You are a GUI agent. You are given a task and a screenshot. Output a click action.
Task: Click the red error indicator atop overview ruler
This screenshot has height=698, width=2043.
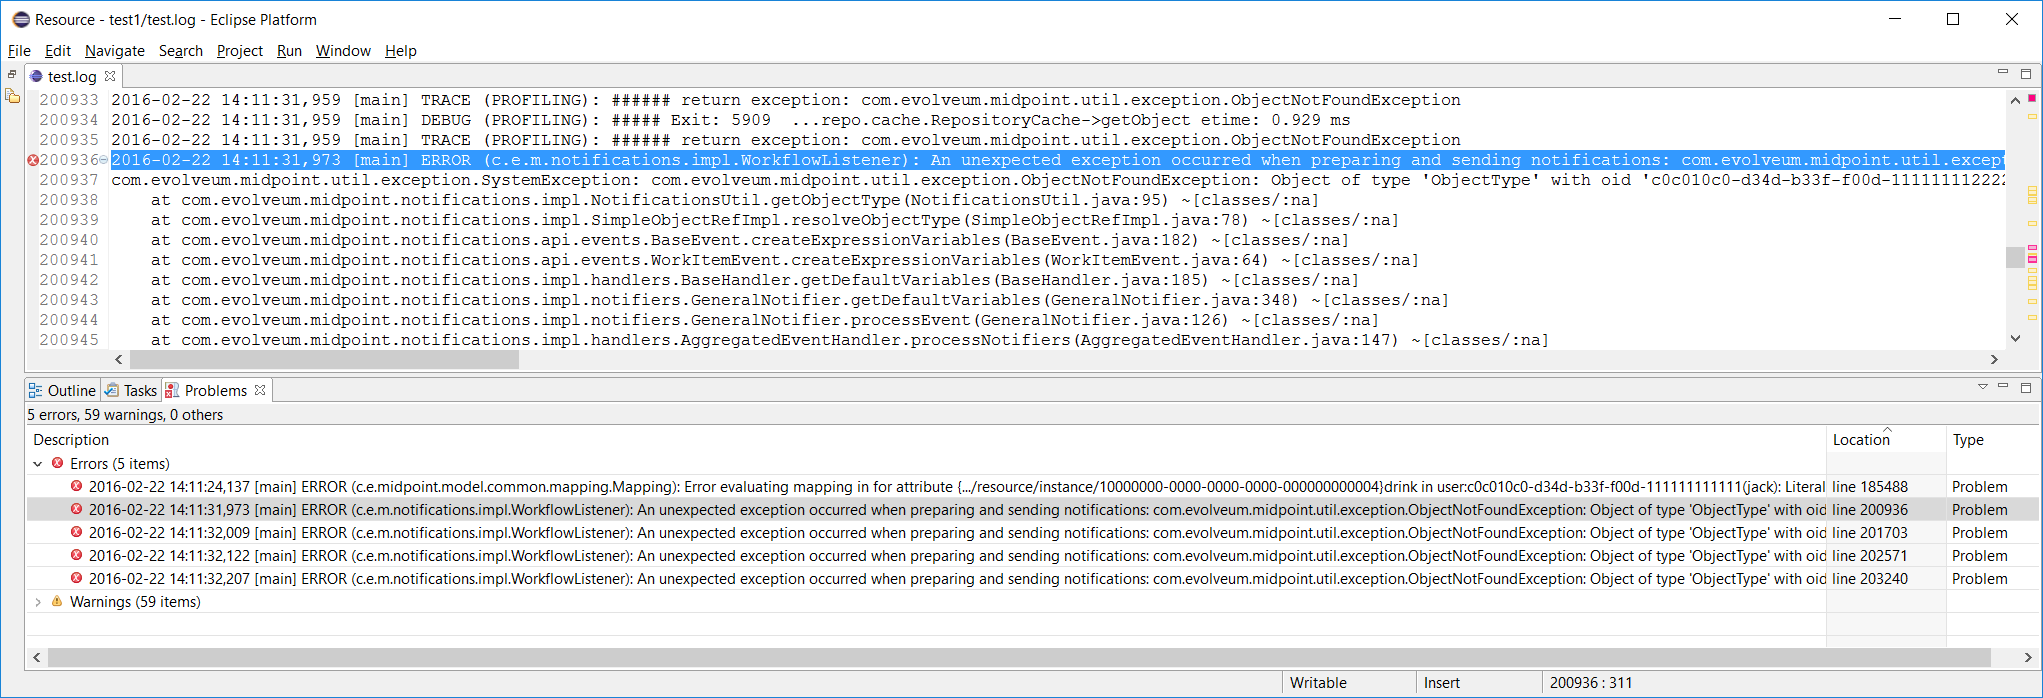pyautogui.click(x=2032, y=98)
